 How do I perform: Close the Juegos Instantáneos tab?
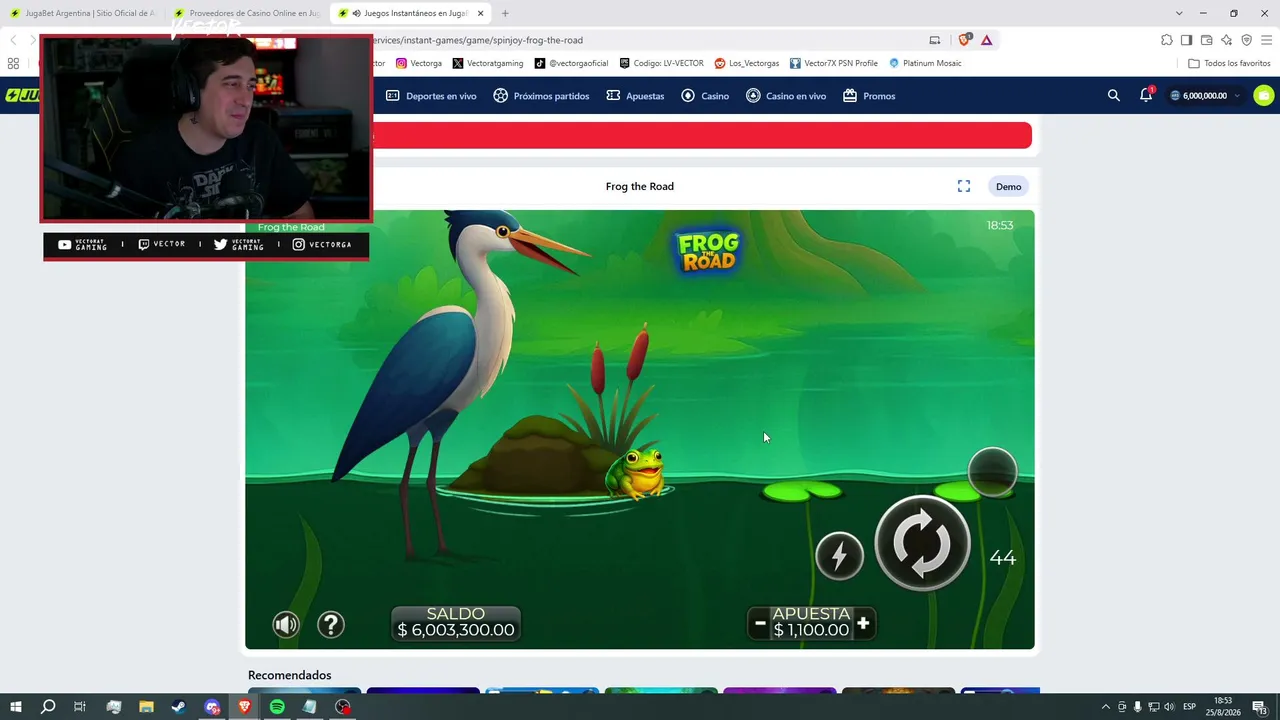[481, 13]
